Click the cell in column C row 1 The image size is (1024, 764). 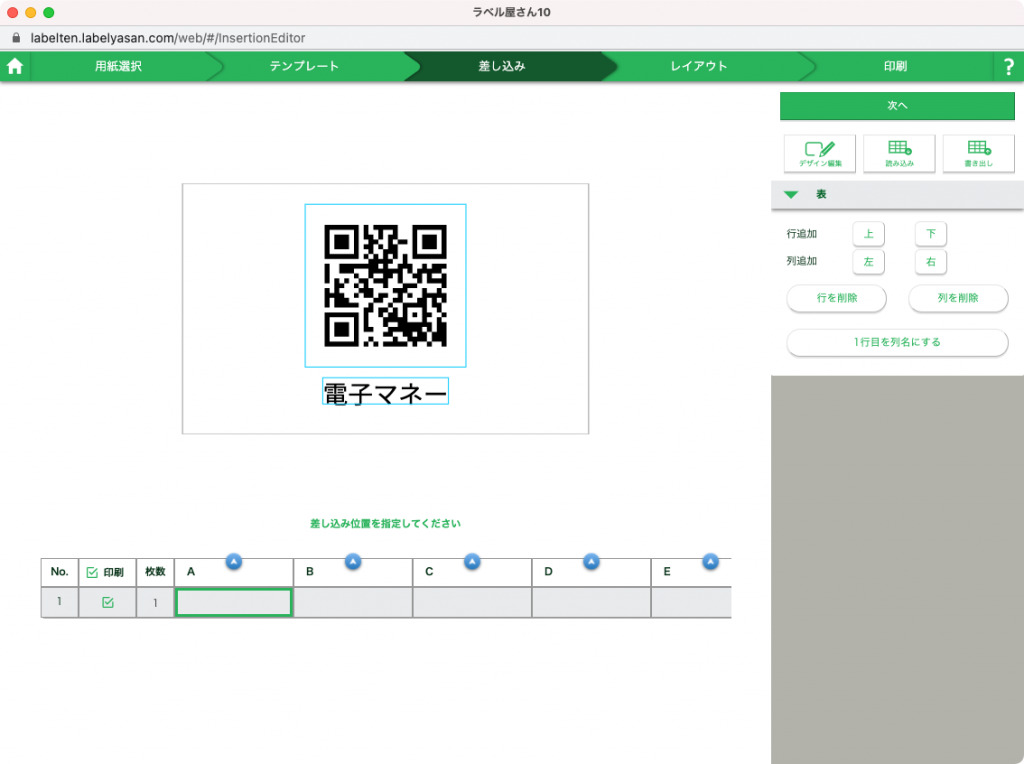[472, 602]
